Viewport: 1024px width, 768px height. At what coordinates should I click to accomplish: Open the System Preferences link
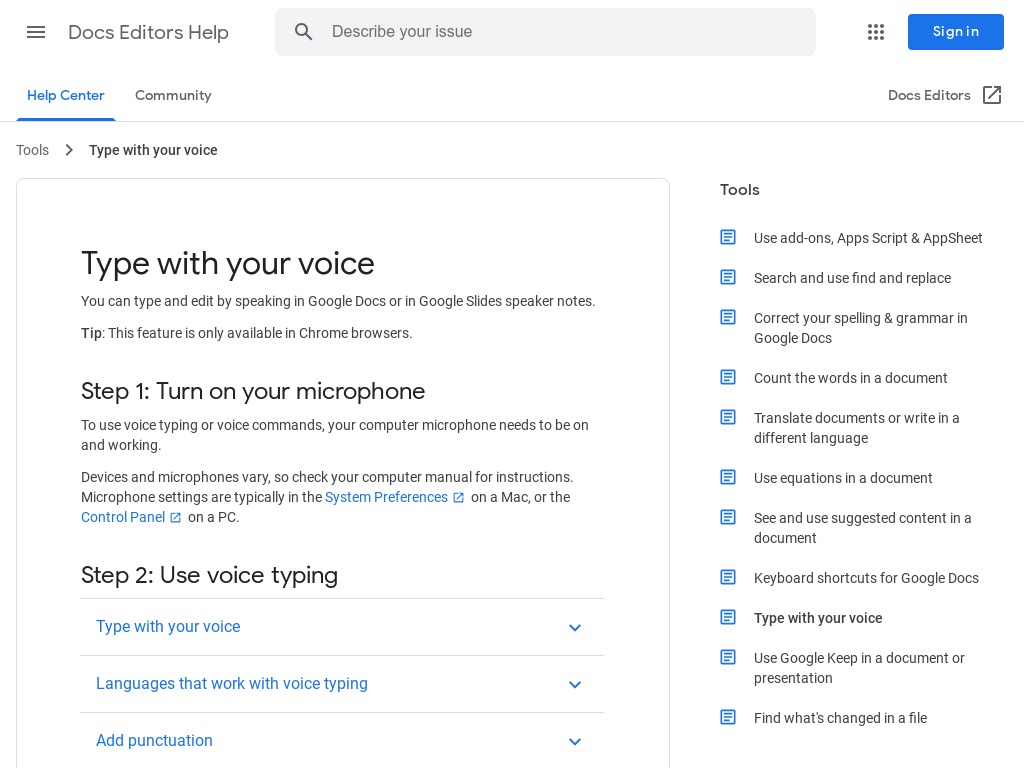(386, 497)
